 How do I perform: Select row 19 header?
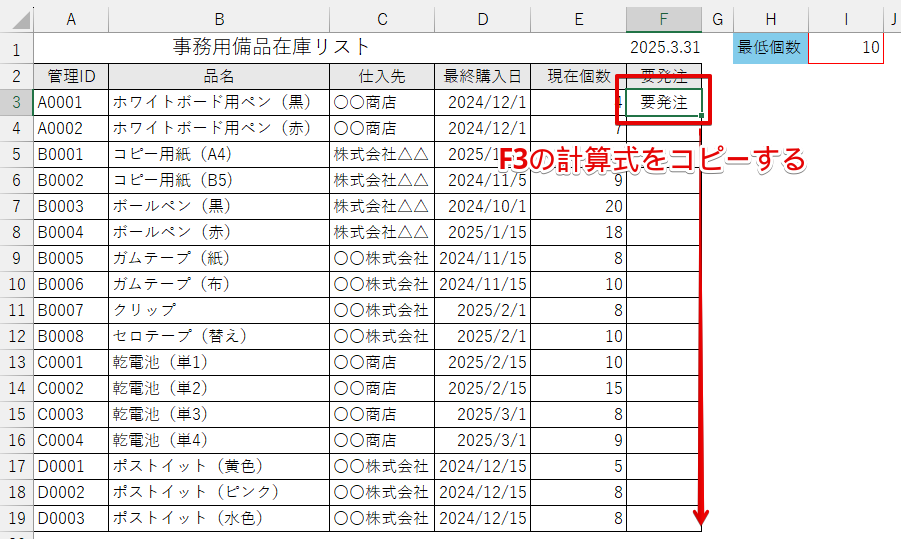[x=16, y=518]
